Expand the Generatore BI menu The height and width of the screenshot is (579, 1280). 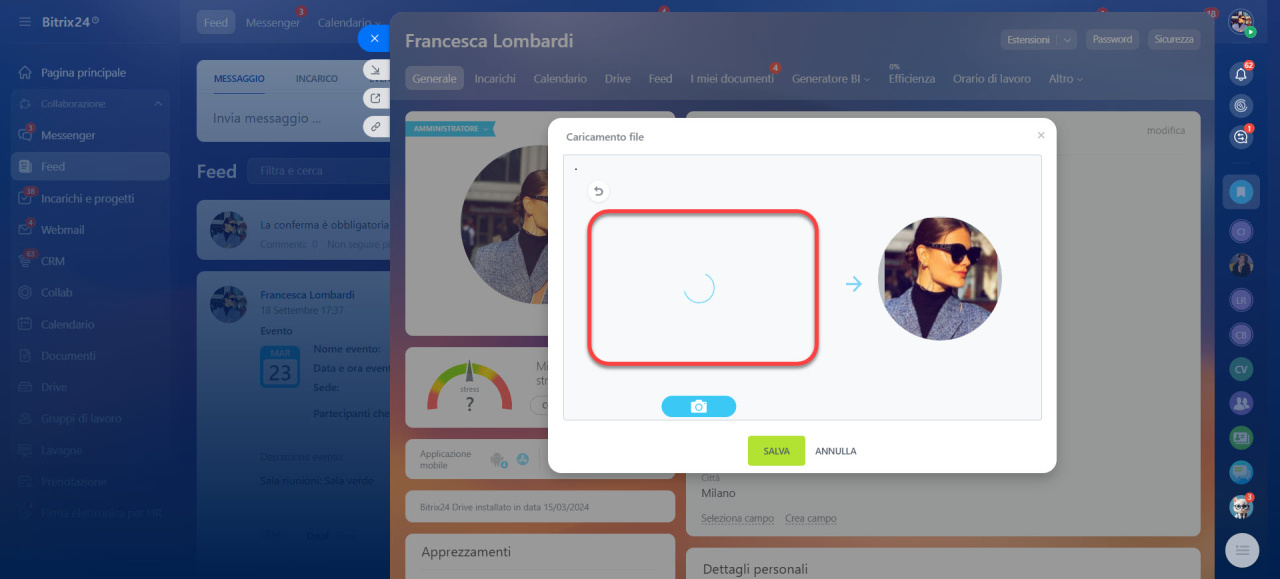(x=830, y=79)
